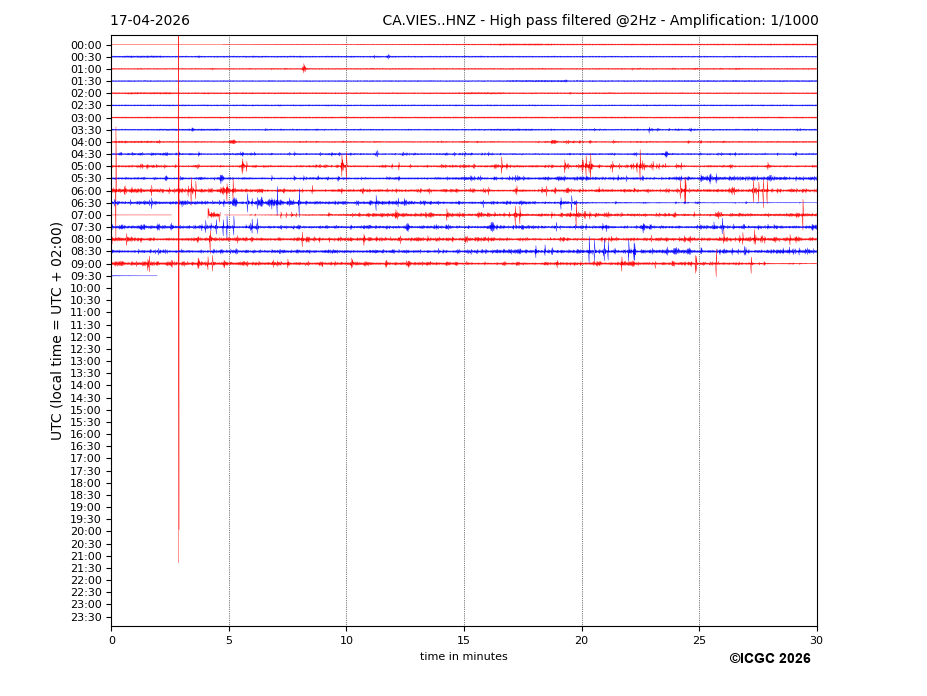
Task: Click the 15 minute x-axis tick label
Action: click(464, 640)
